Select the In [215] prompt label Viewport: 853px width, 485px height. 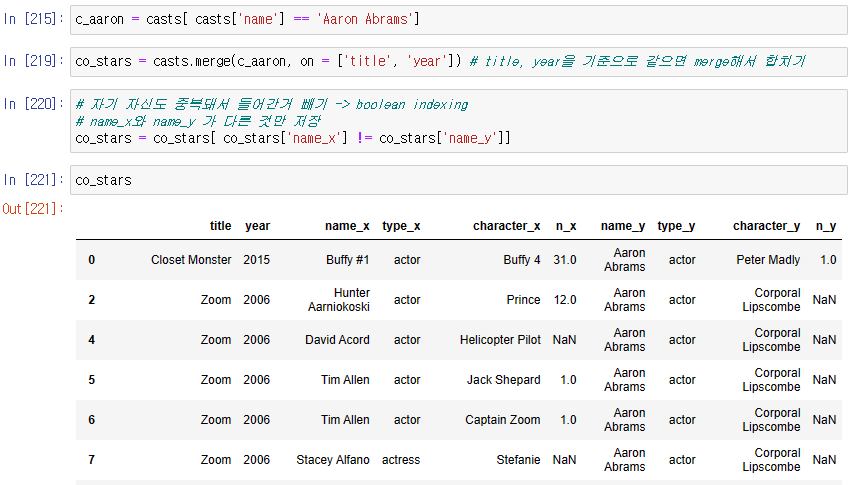(x=33, y=19)
